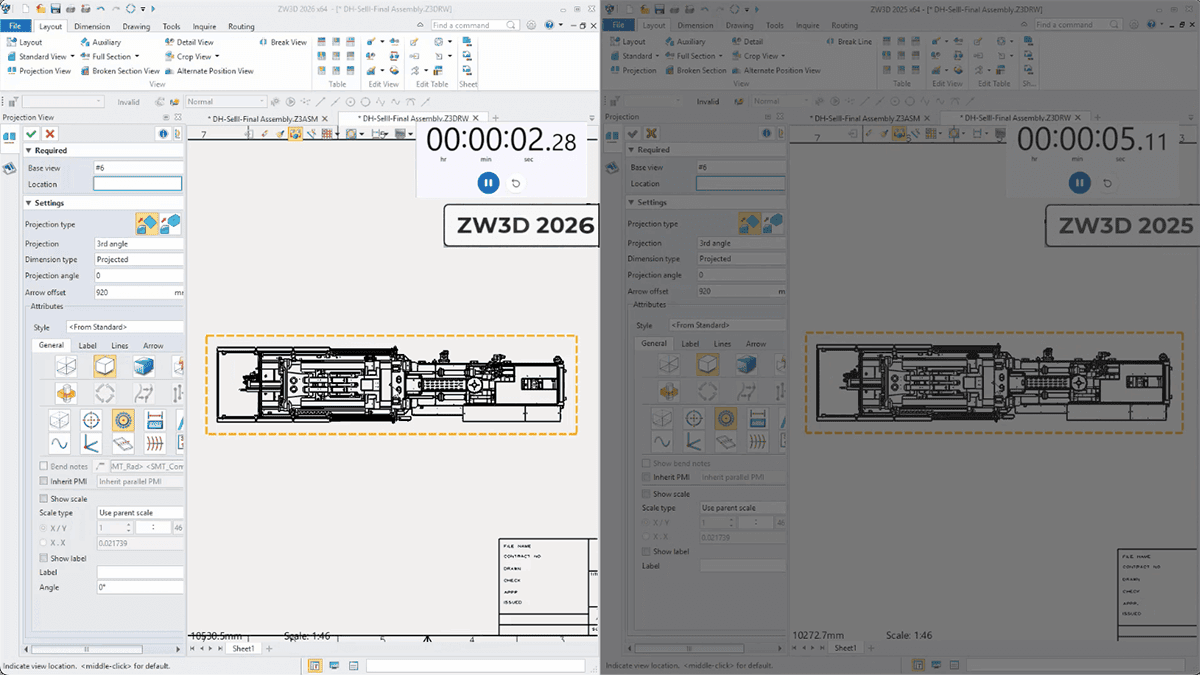The width and height of the screenshot is (1200, 675).
Task: Open the Lines attributes tab in ZW3D 2026
Action: tap(119, 346)
